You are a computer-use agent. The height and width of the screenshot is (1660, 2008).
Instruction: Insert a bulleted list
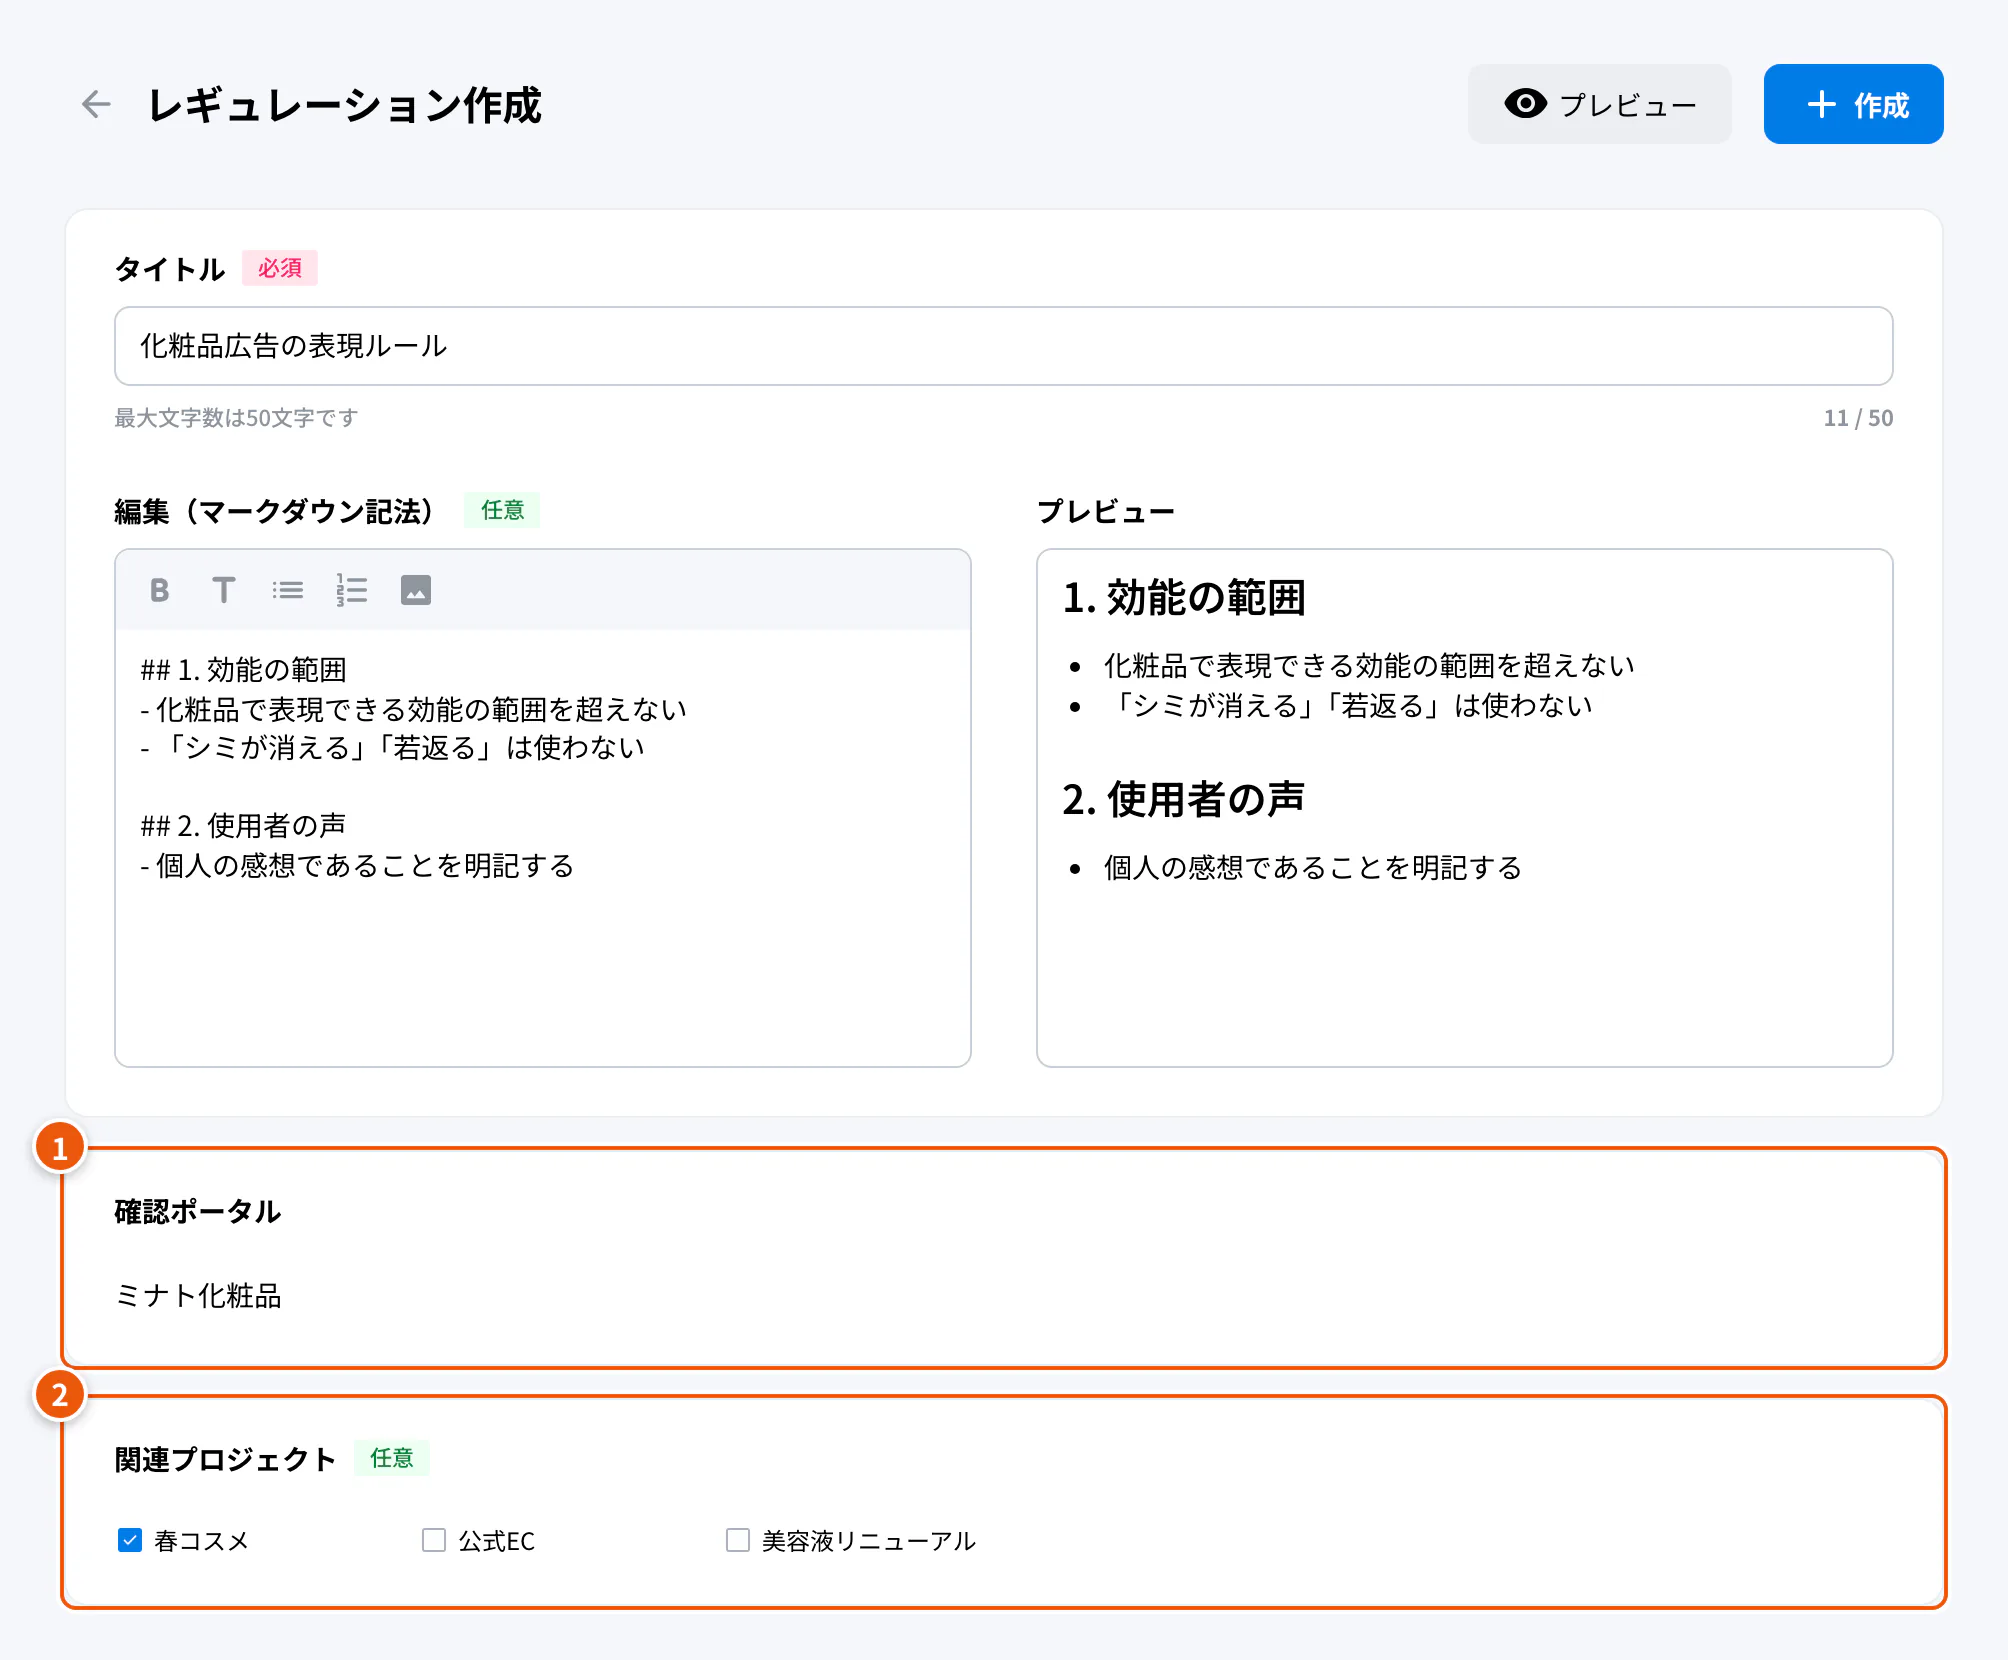(x=288, y=590)
